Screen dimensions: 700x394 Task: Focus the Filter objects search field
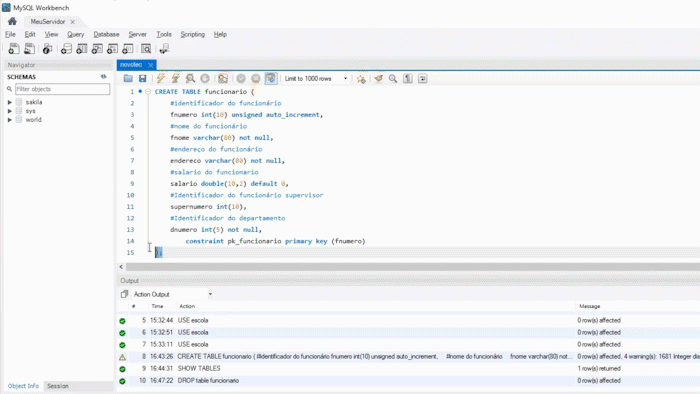(x=62, y=89)
